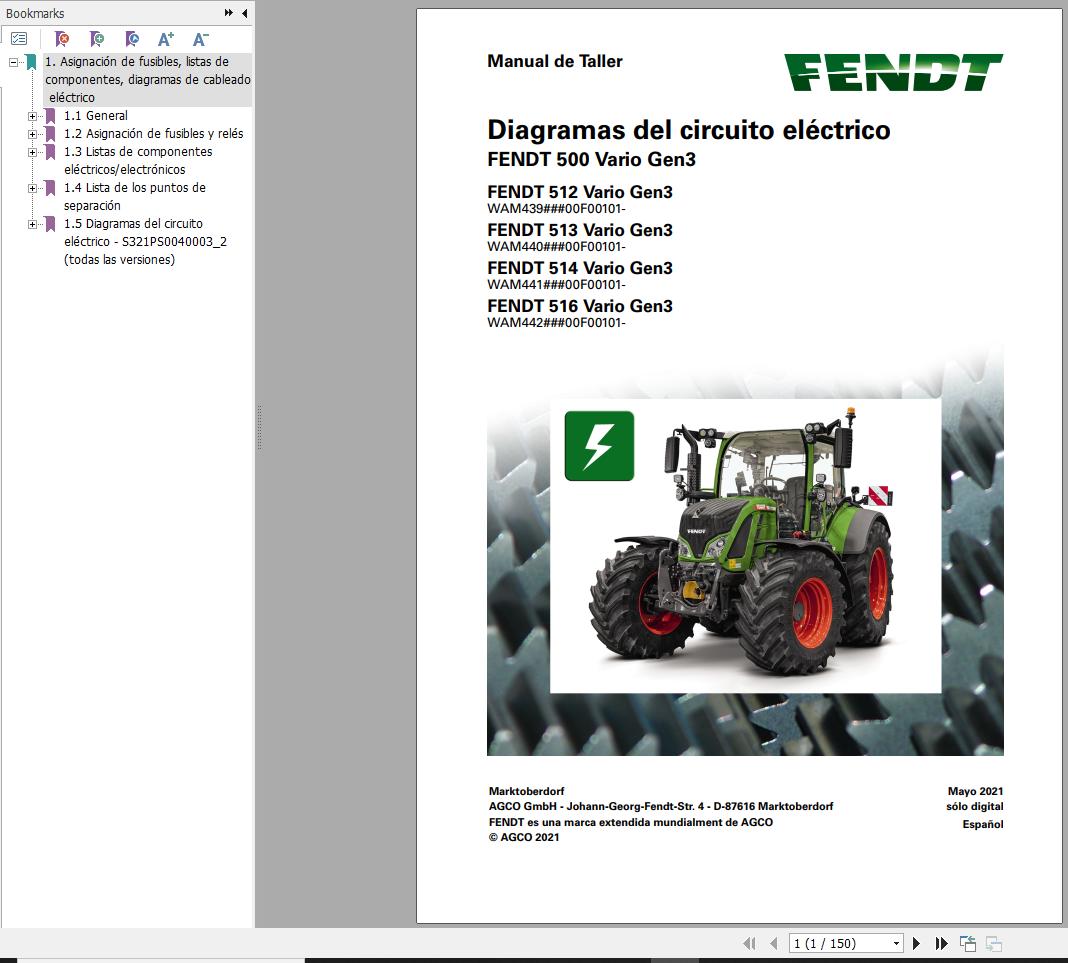Click the 'Manual de Taller' heading
The image size is (1068, 963).
pos(554,61)
